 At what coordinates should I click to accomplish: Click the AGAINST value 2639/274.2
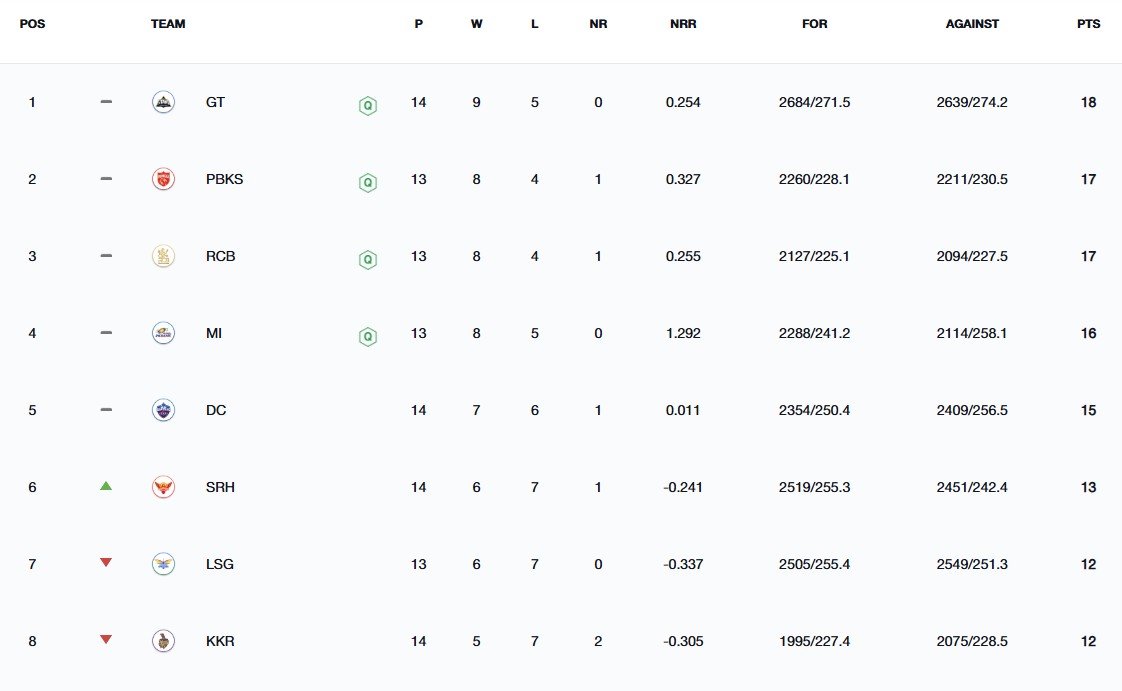[x=972, y=102]
